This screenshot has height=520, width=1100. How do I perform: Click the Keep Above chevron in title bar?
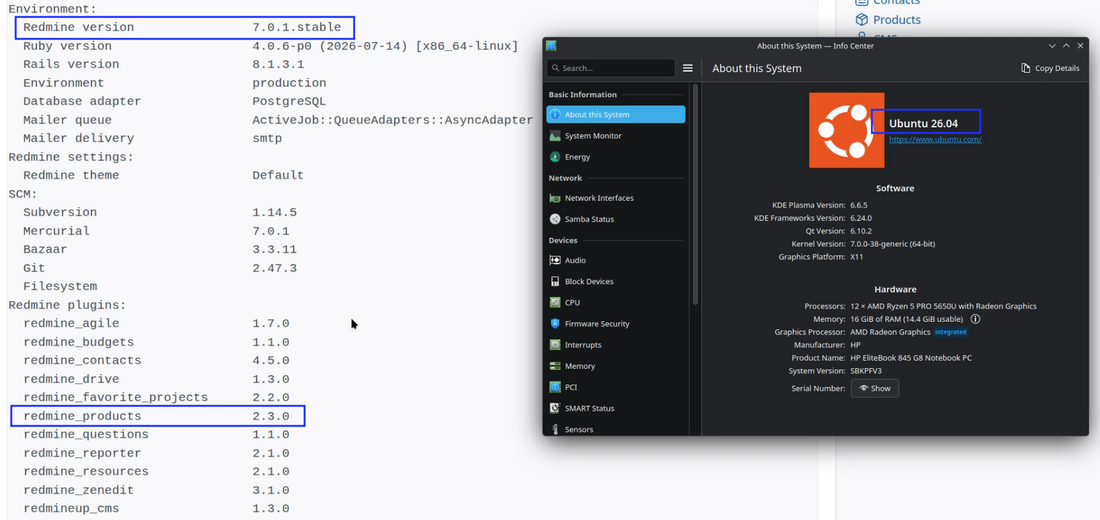(1066, 46)
